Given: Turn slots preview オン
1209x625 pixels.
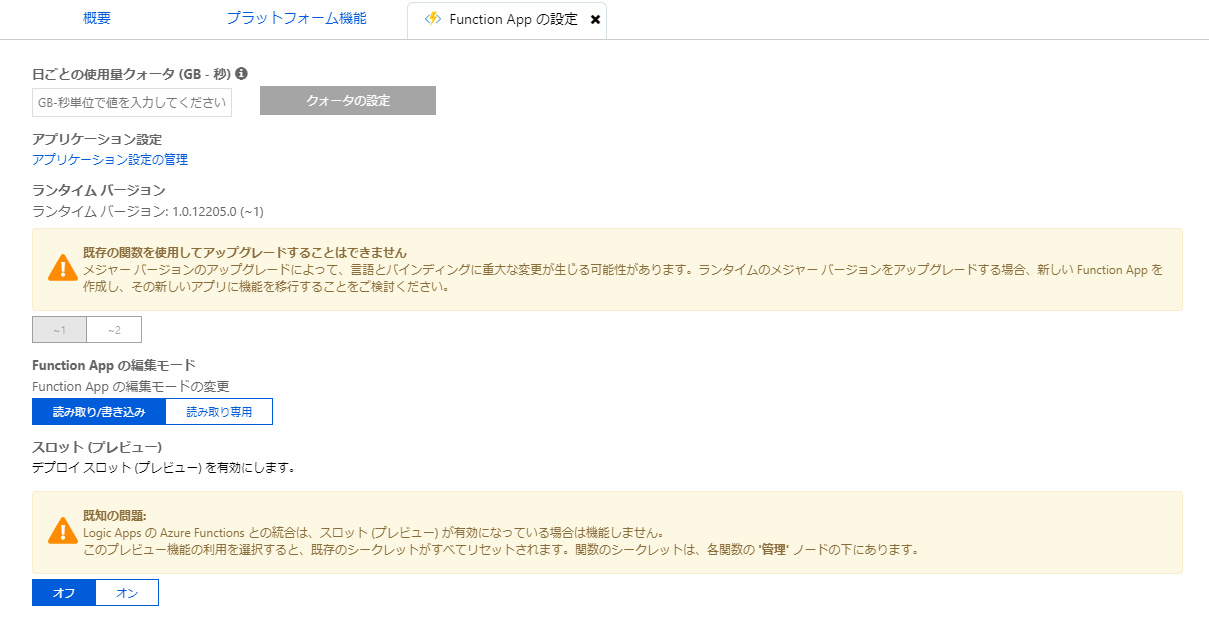Looking at the screenshot, I should coord(127,593).
